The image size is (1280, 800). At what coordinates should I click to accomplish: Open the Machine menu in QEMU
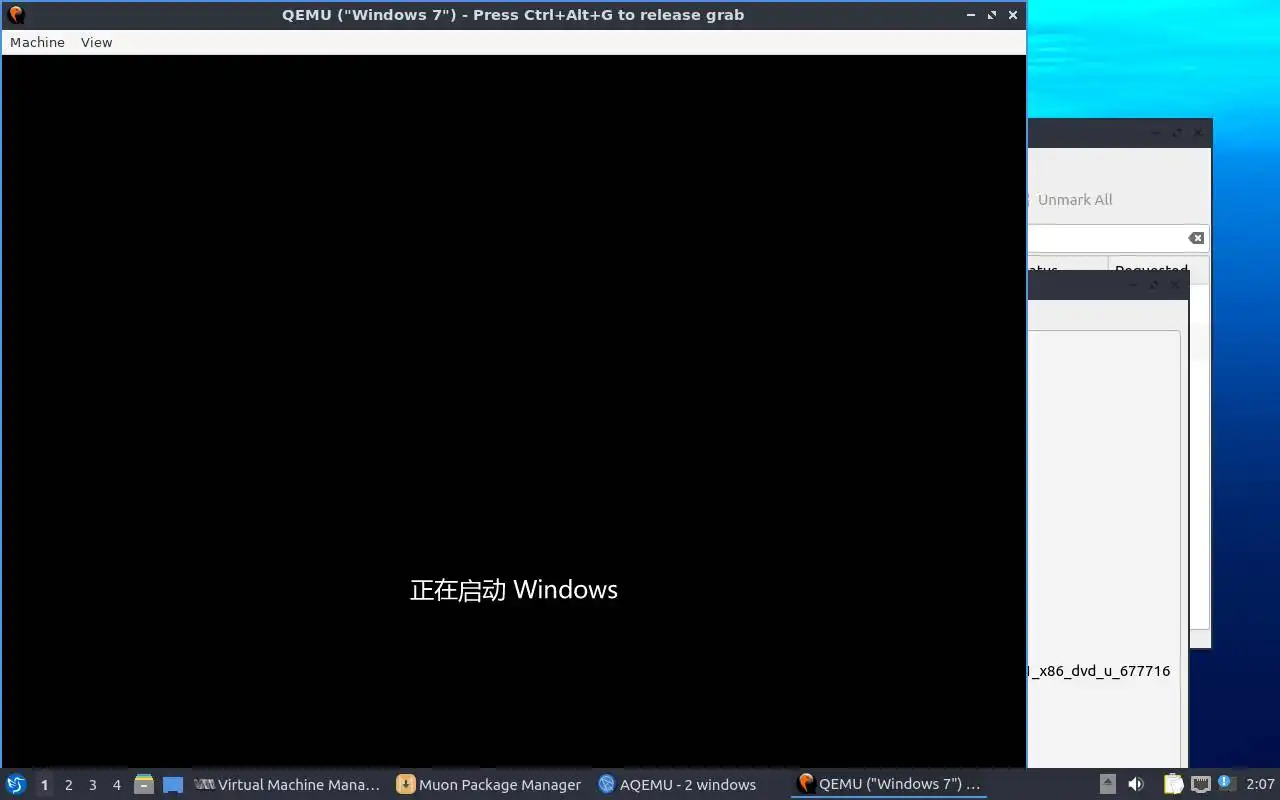[x=37, y=42]
